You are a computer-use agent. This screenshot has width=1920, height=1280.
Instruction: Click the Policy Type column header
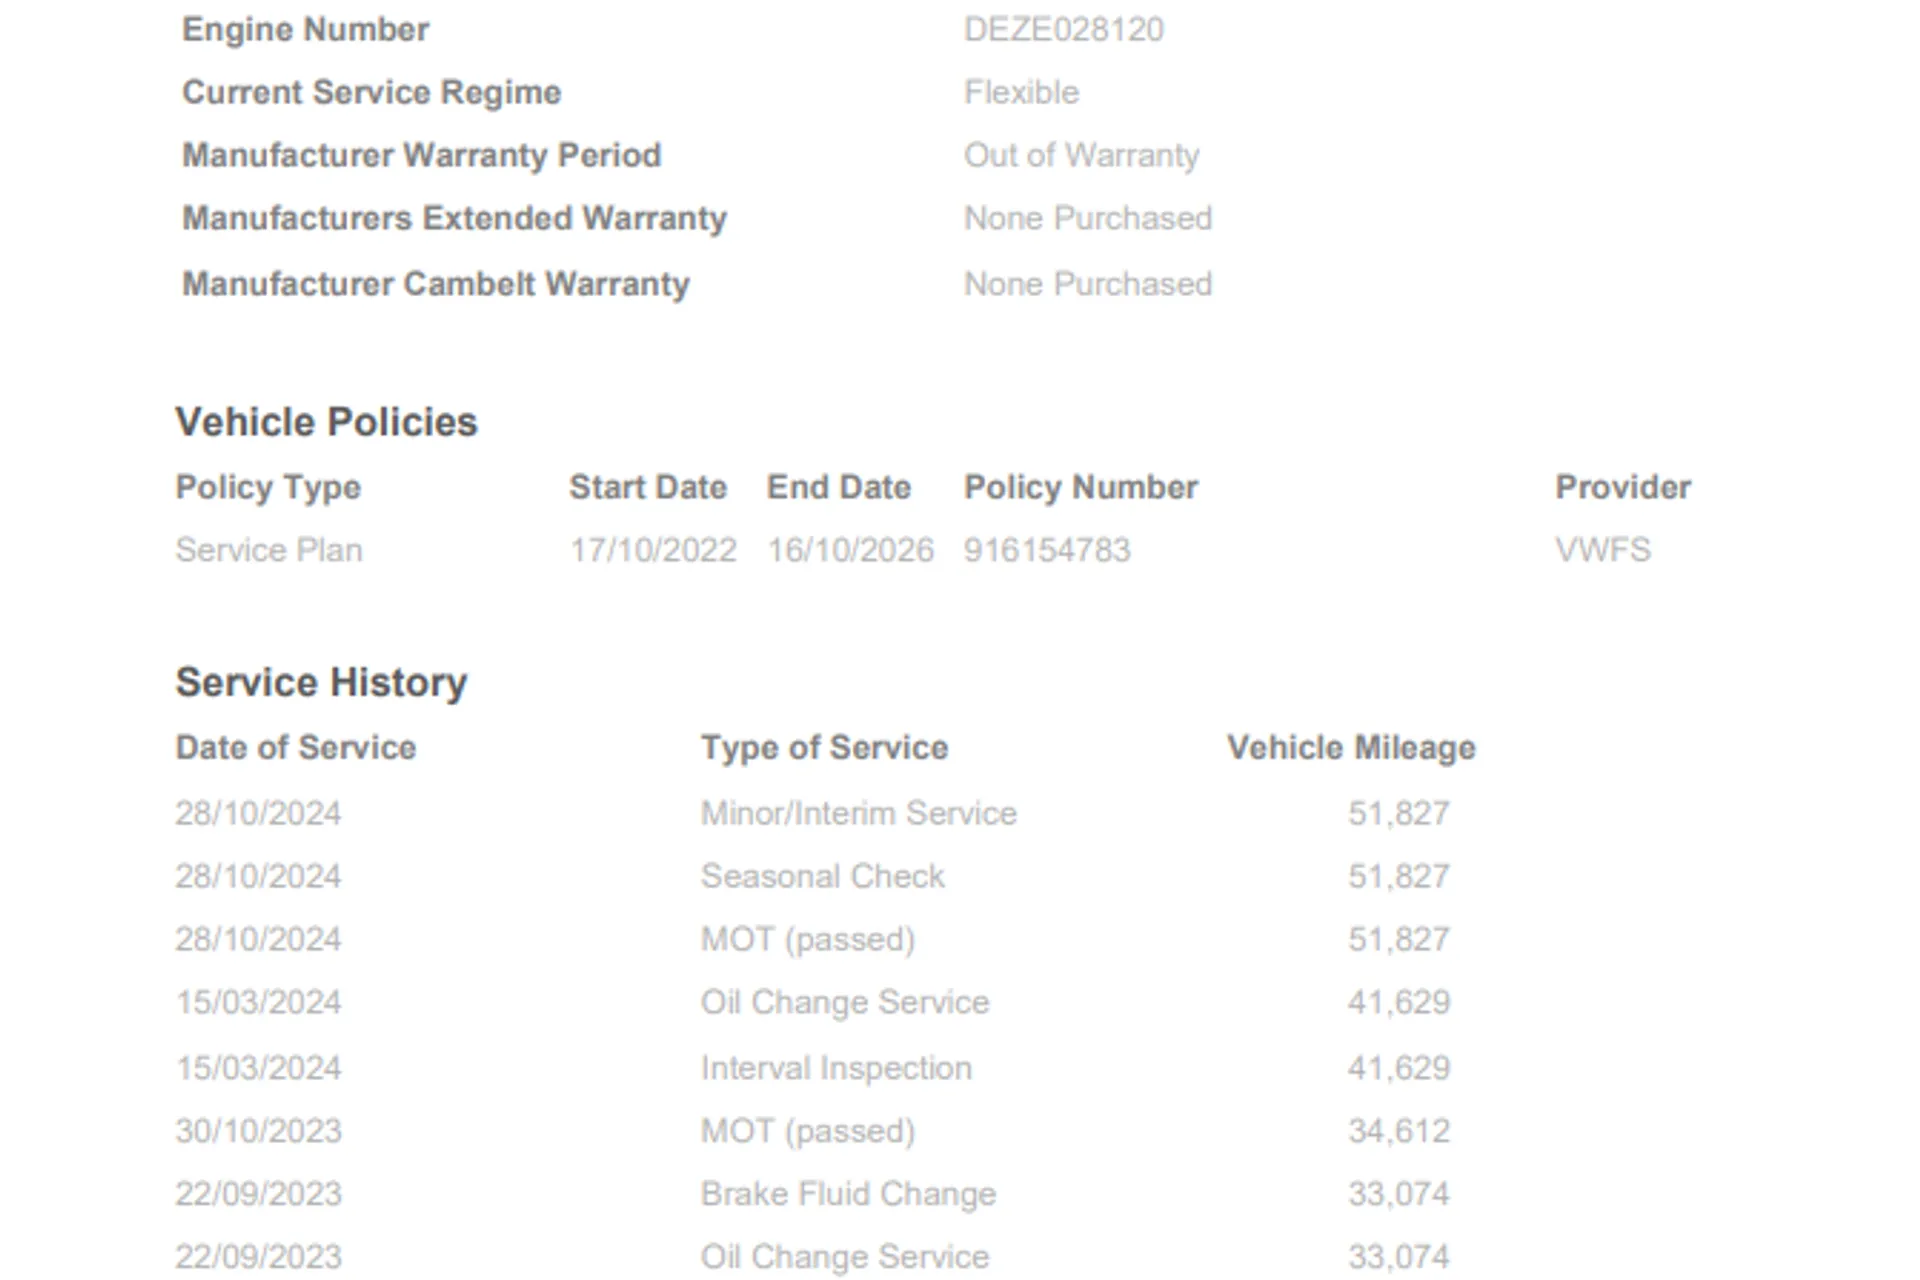268,487
